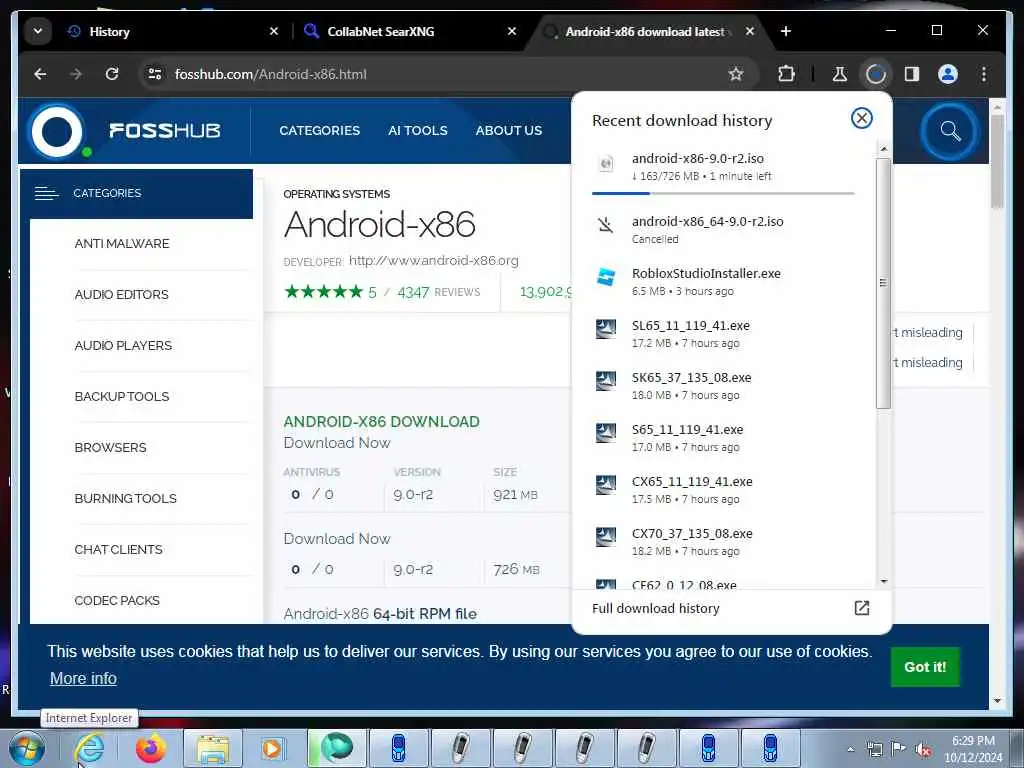Open the side panel icon

[912, 74]
